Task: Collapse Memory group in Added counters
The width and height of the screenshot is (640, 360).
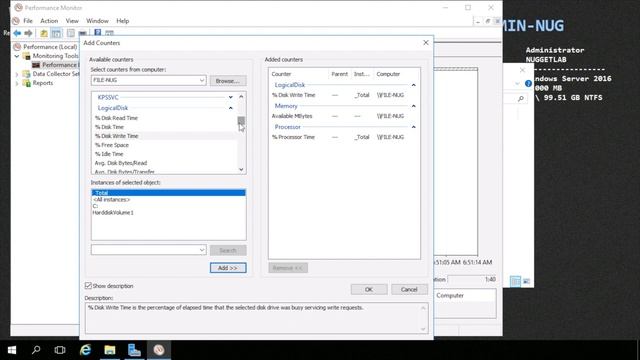Action: 413,106
